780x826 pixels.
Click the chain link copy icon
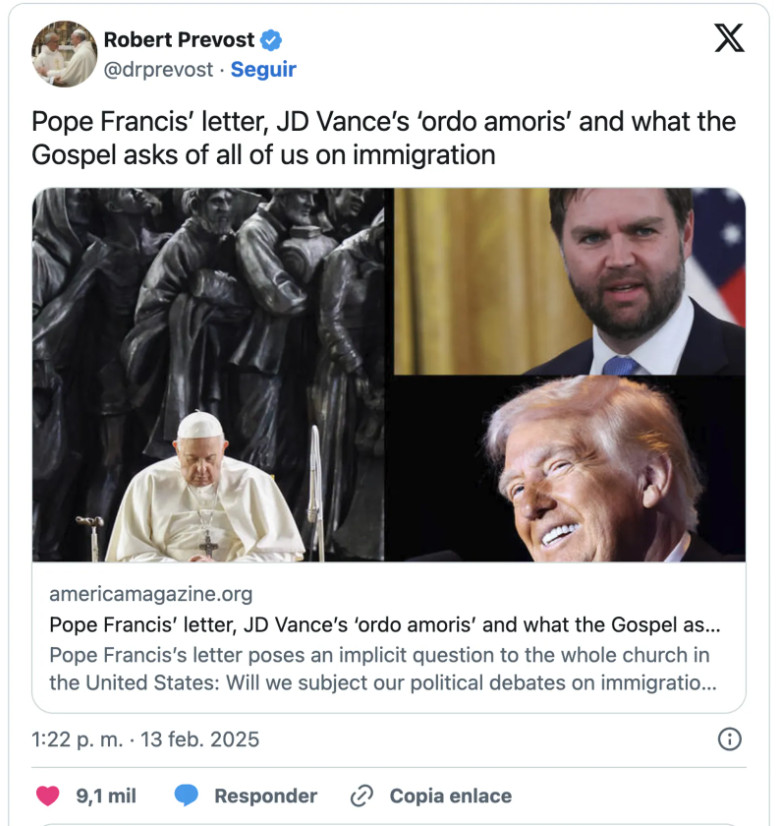tap(362, 795)
